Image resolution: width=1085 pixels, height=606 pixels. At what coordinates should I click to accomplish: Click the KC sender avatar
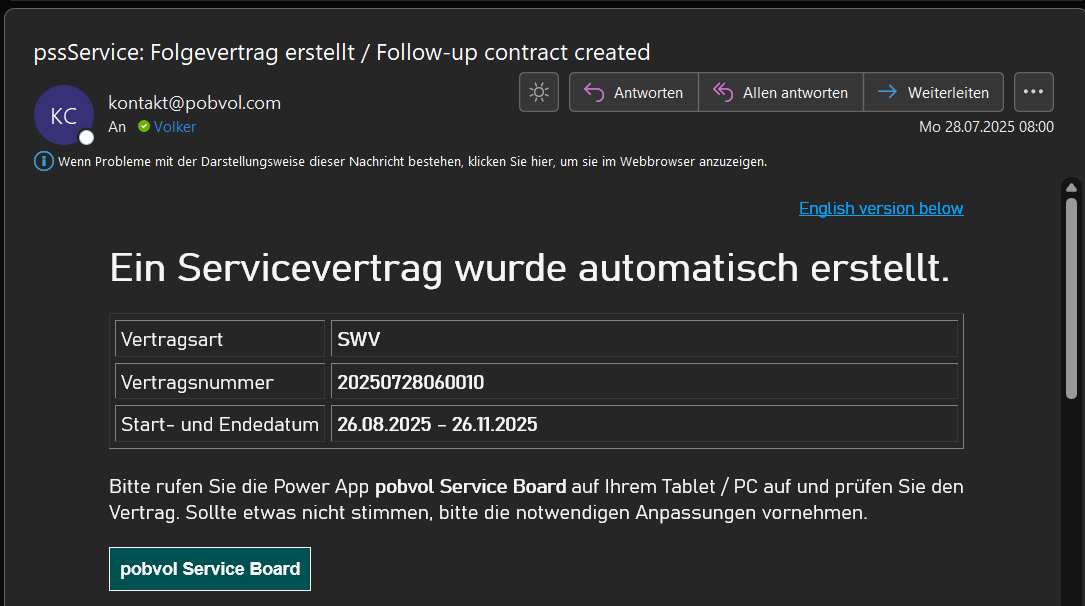pyautogui.click(x=63, y=115)
